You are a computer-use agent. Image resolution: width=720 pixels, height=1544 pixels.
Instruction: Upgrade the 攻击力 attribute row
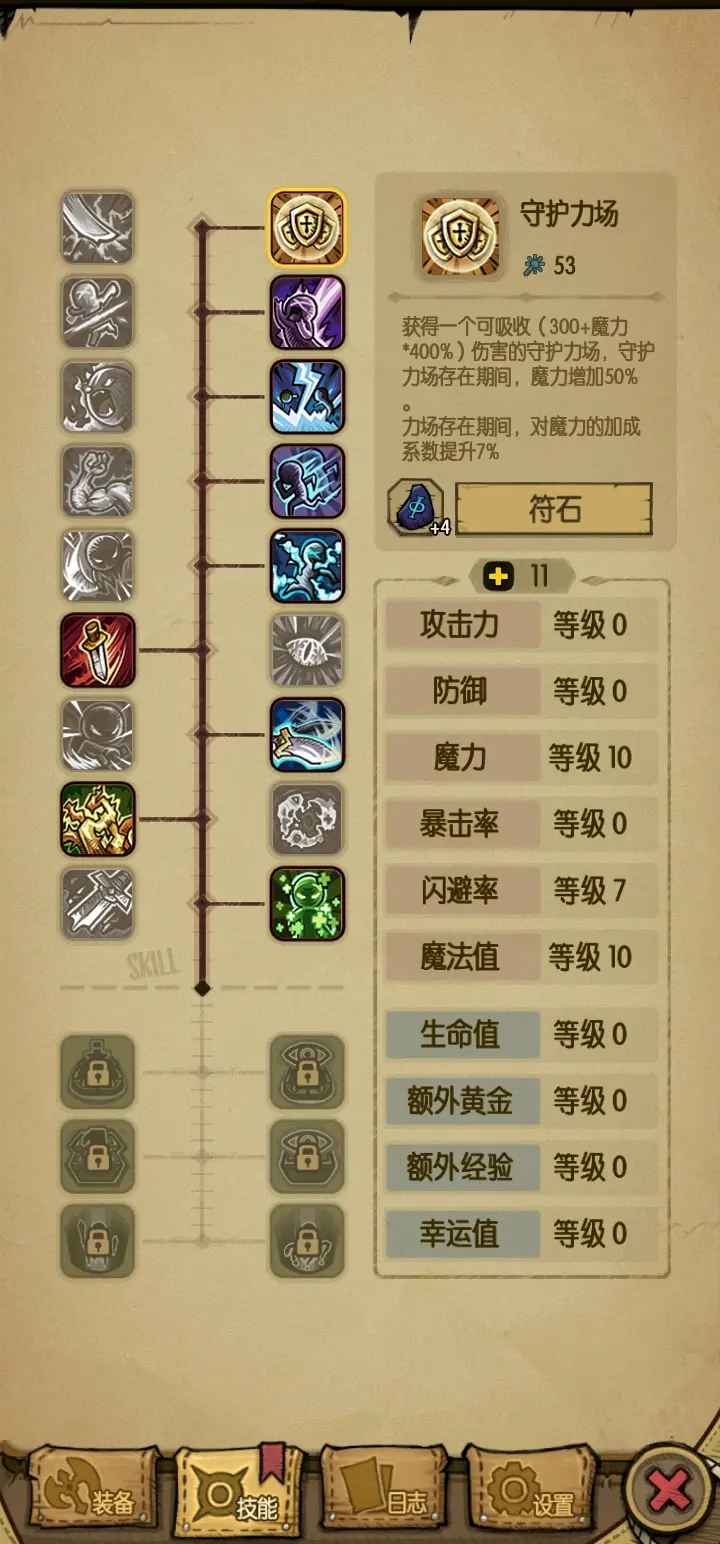tap(521, 626)
